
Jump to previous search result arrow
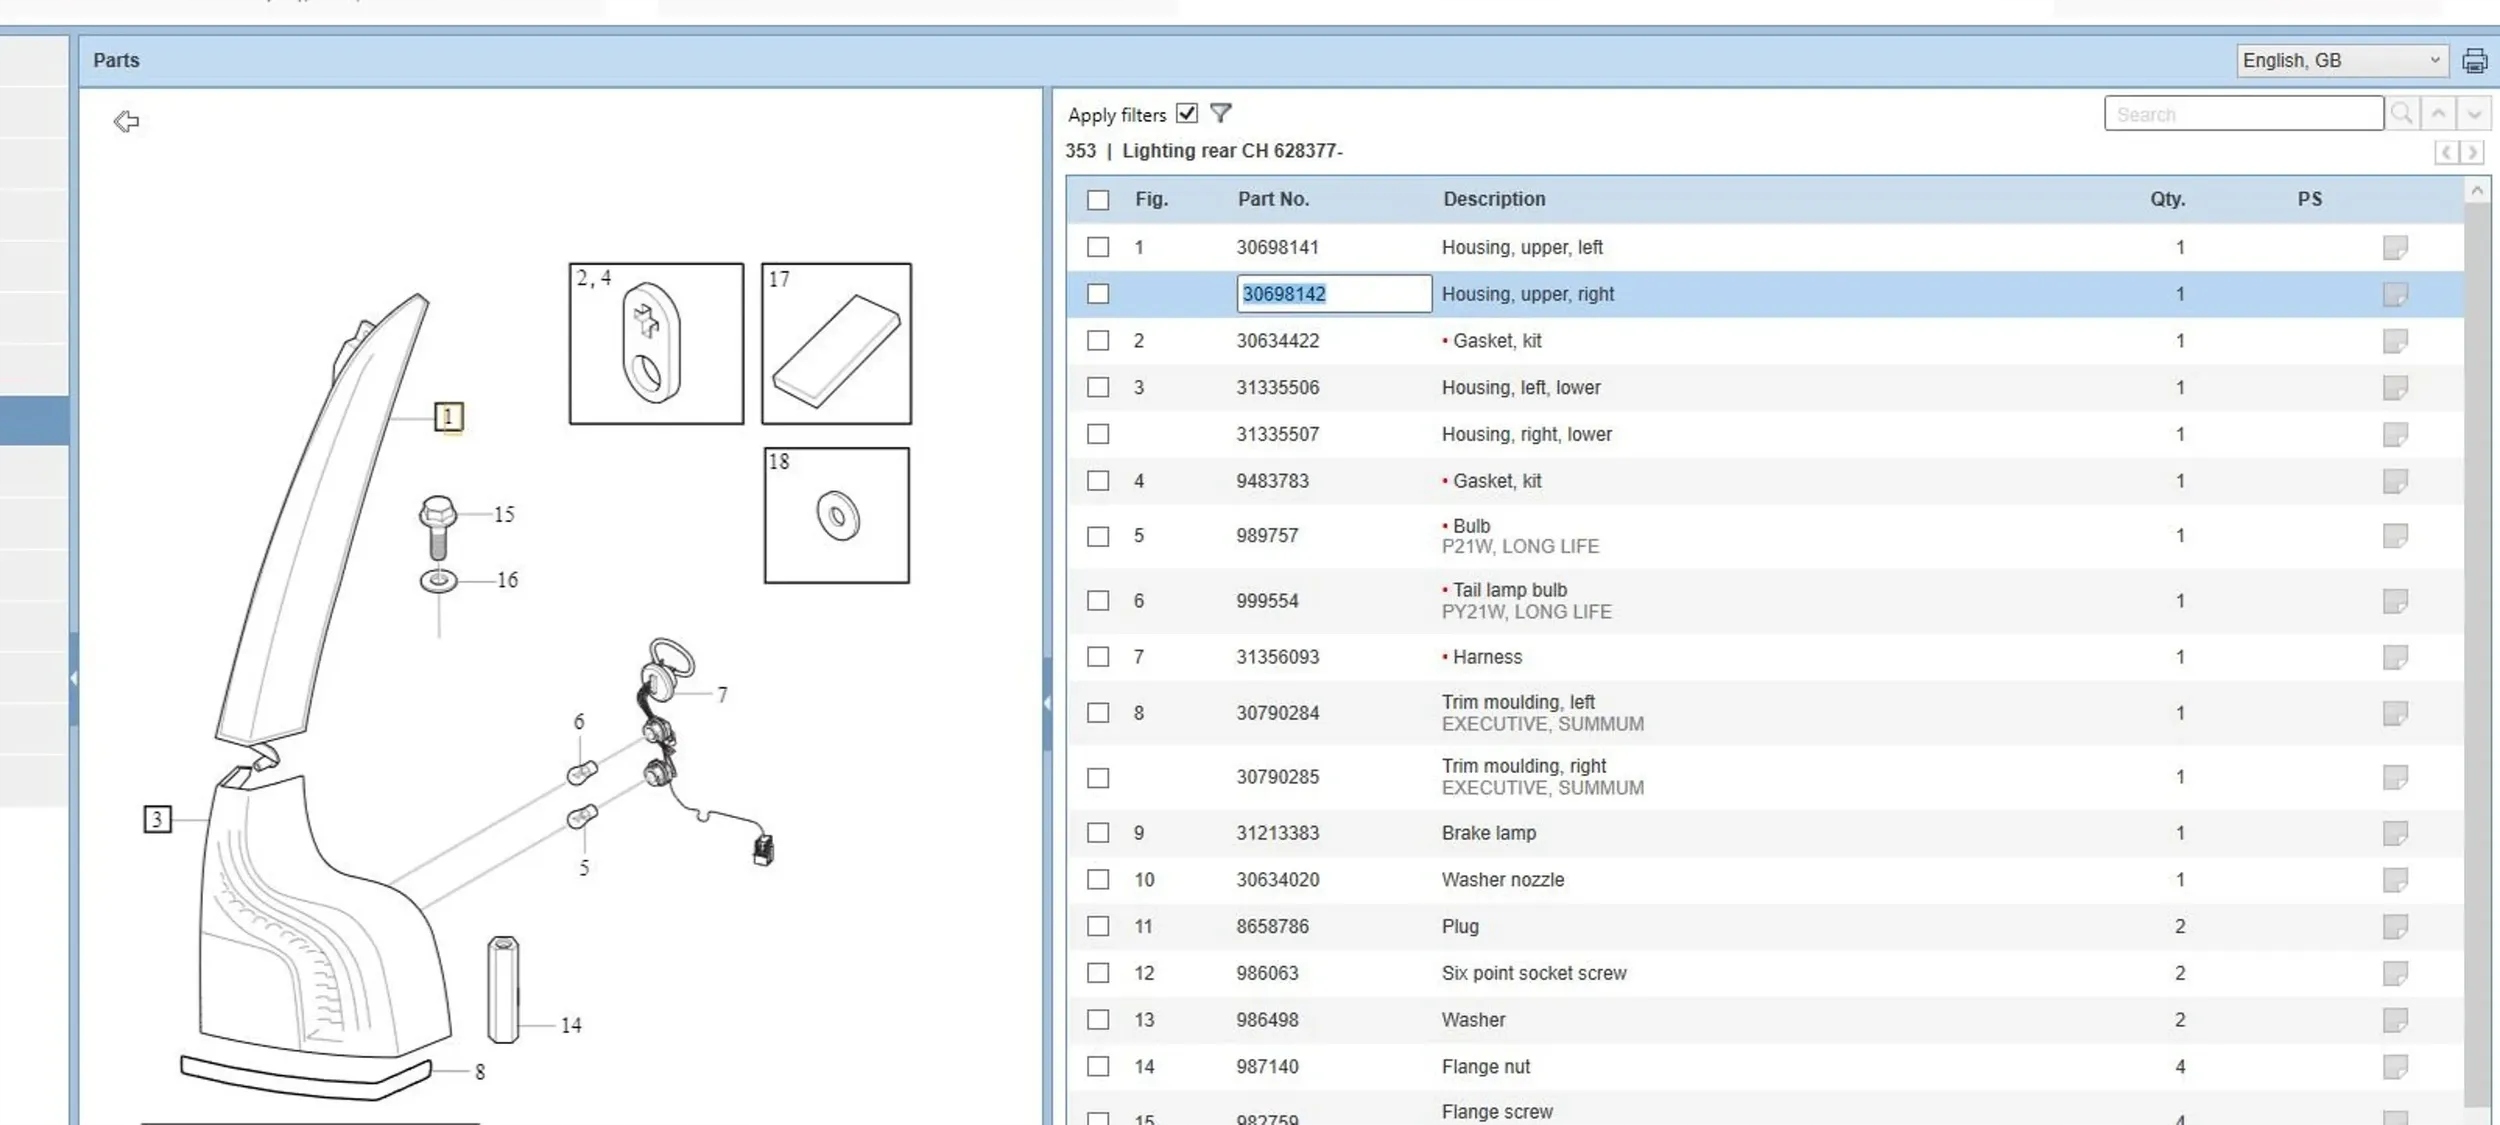point(2438,114)
